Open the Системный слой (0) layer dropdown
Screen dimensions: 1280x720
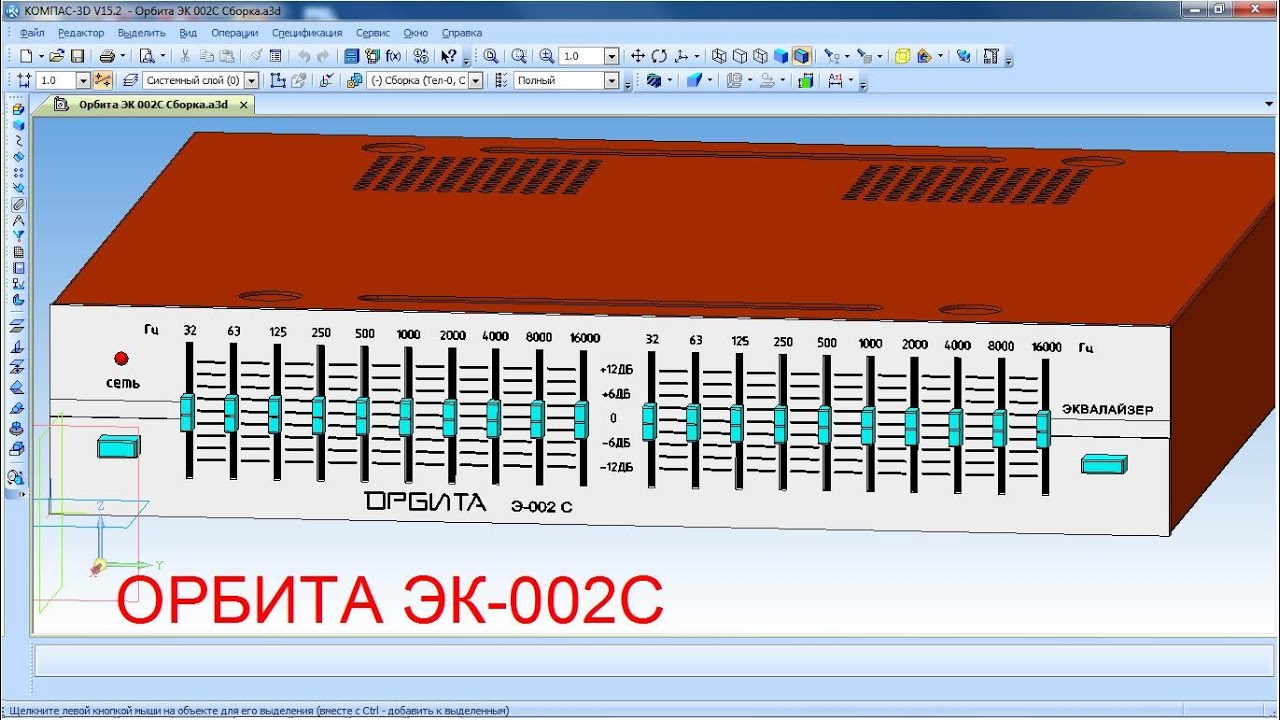point(251,80)
